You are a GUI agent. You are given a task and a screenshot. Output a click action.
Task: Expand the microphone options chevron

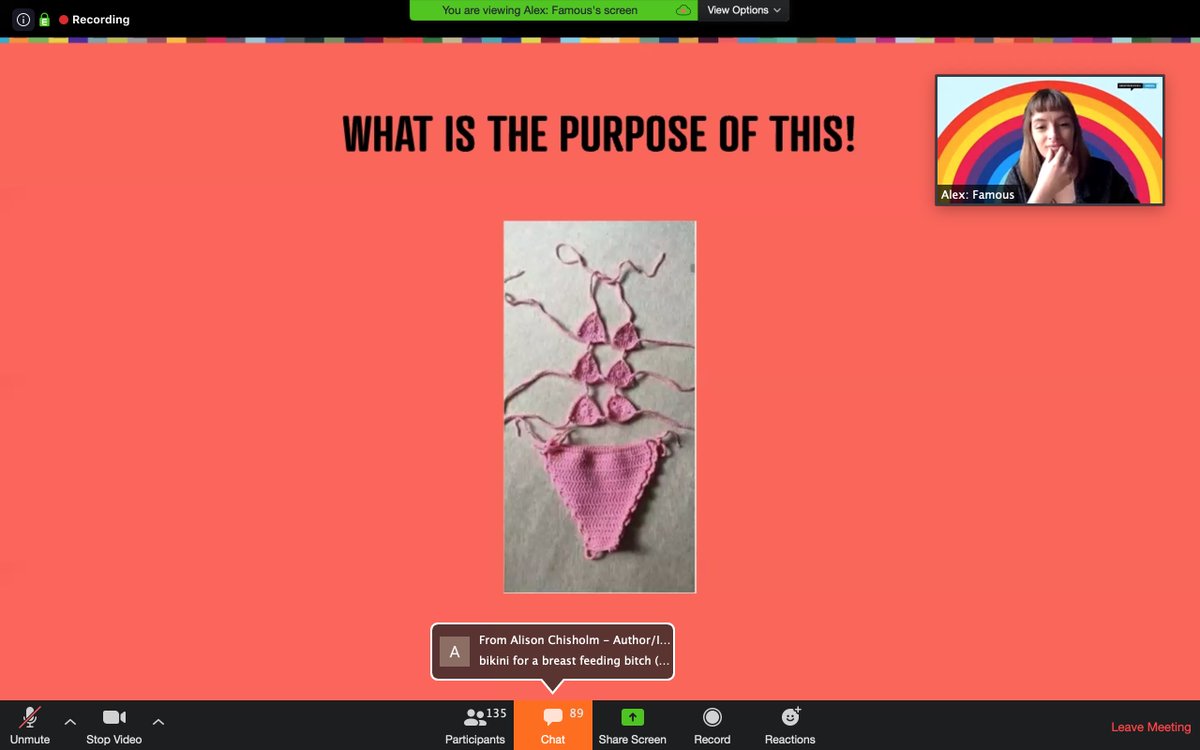(x=69, y=720)
